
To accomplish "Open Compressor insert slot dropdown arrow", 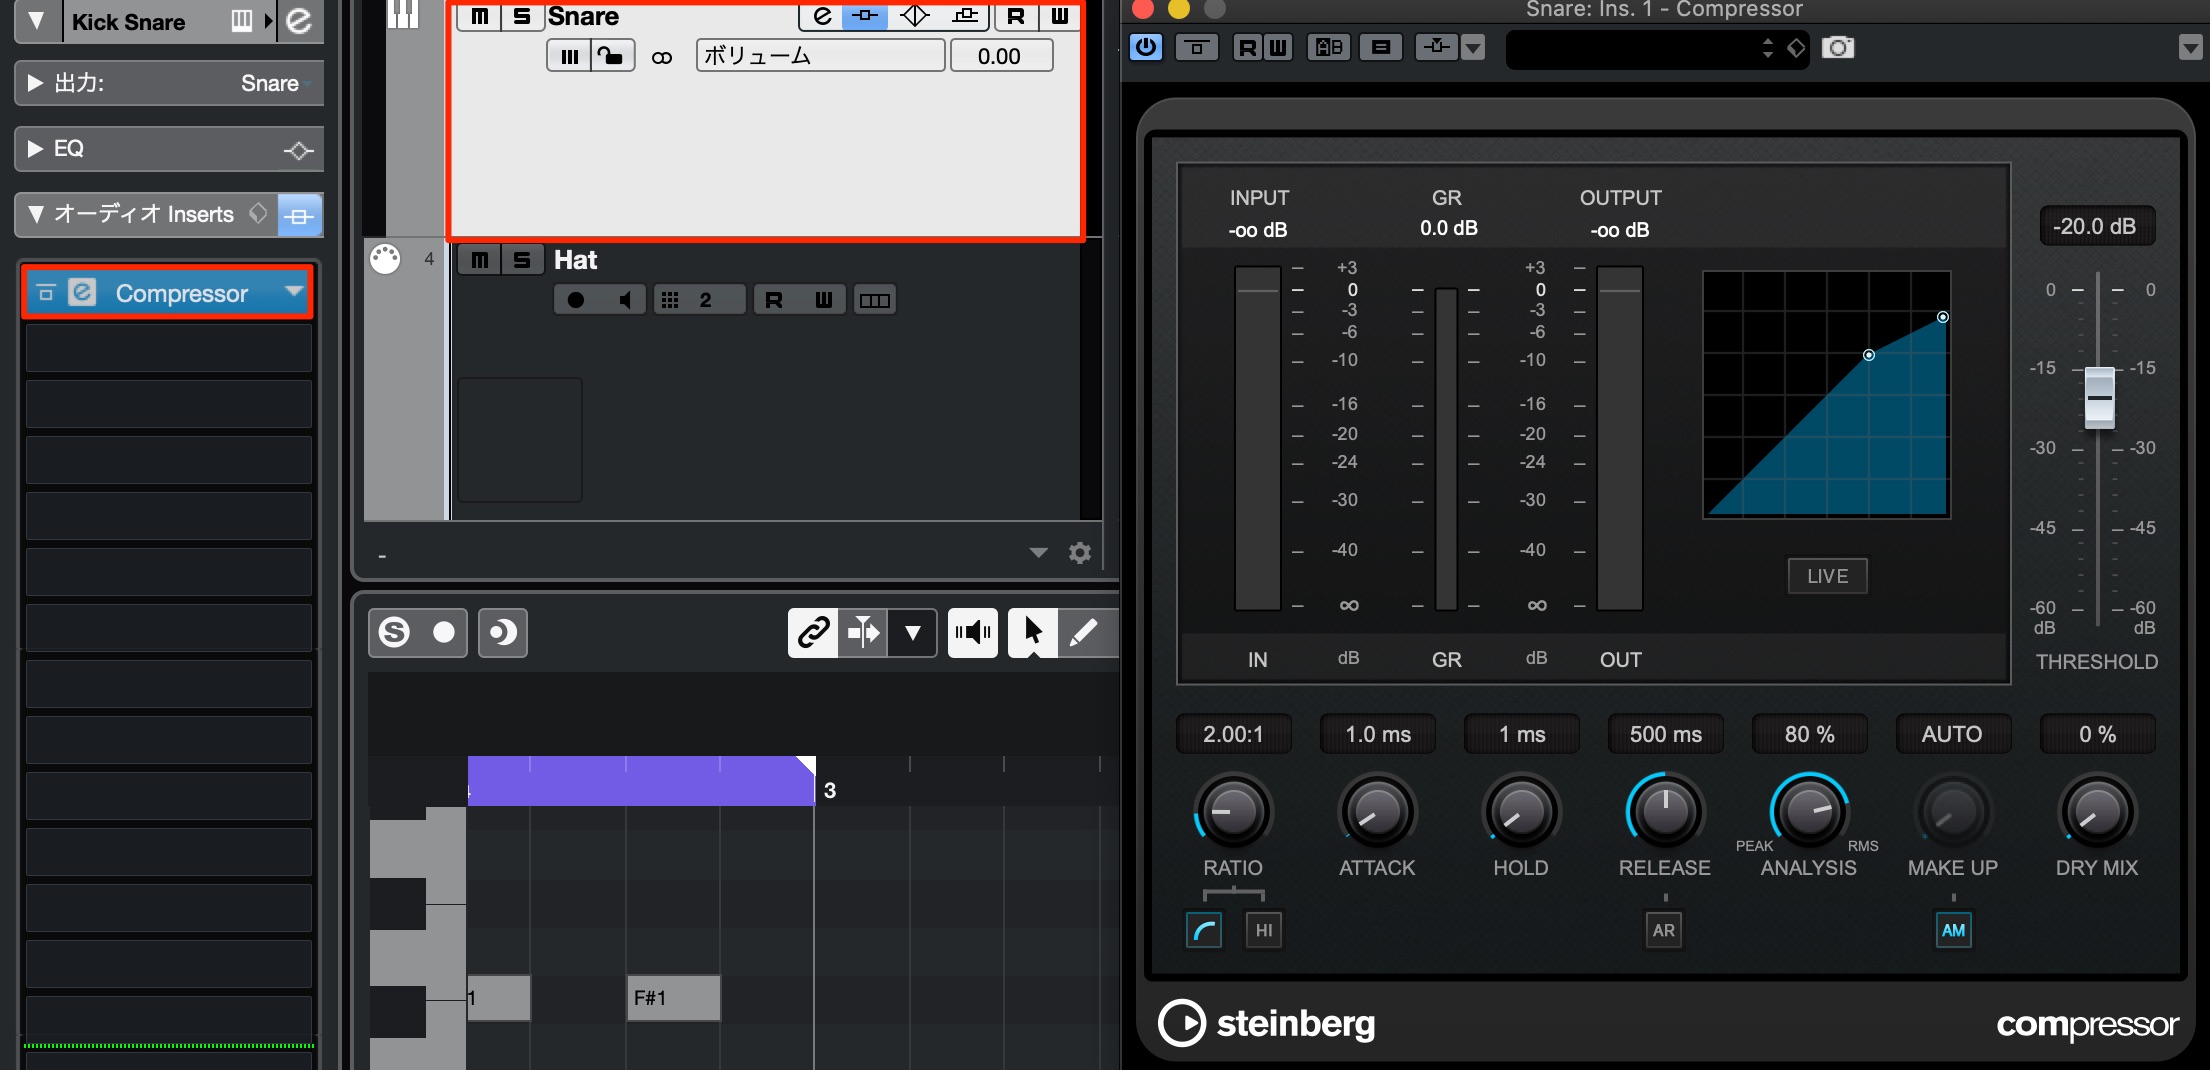I will coord(294,292).
